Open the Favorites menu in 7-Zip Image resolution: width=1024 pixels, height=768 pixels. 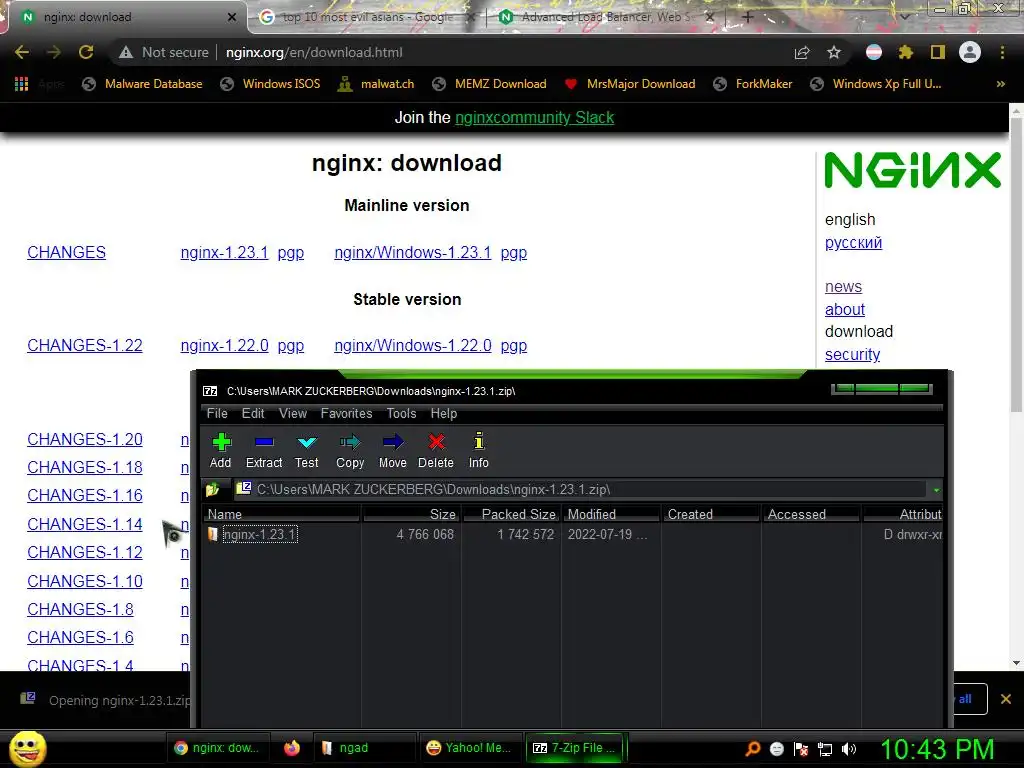tap(346, 413)
